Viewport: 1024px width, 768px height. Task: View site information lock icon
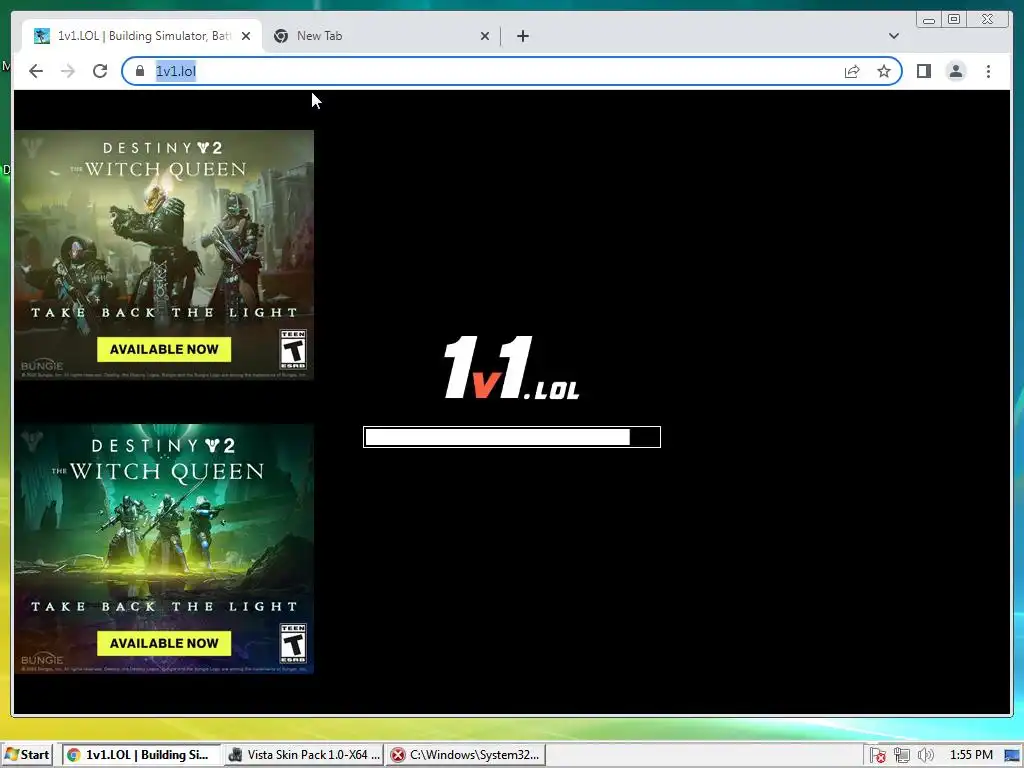point(139,71)
